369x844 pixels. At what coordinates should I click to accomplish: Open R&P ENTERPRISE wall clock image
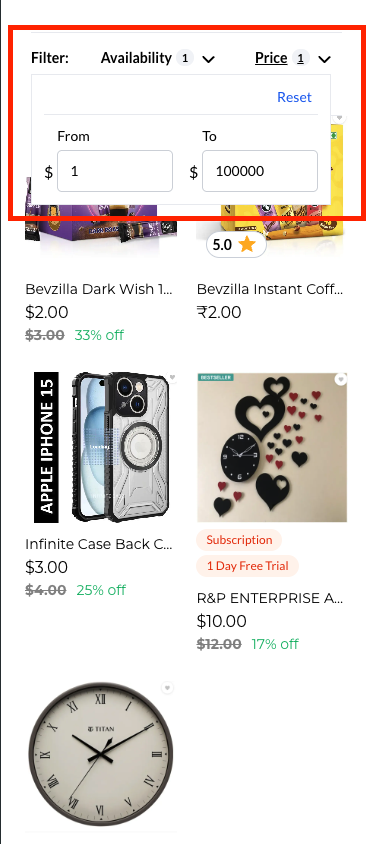(x=272, y=447)
